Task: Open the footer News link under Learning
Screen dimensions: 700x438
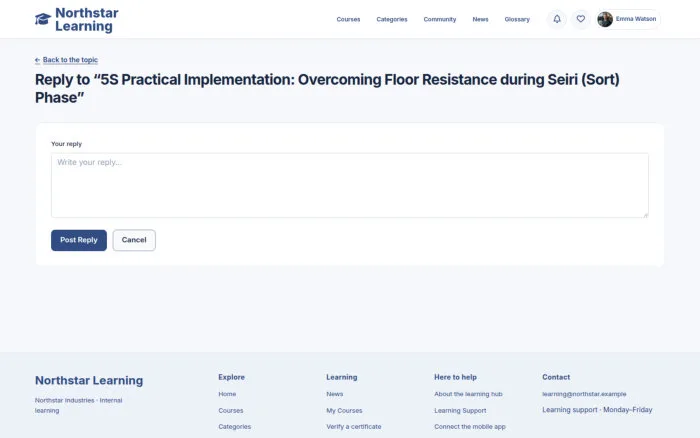Action: [x=335, y=394]
